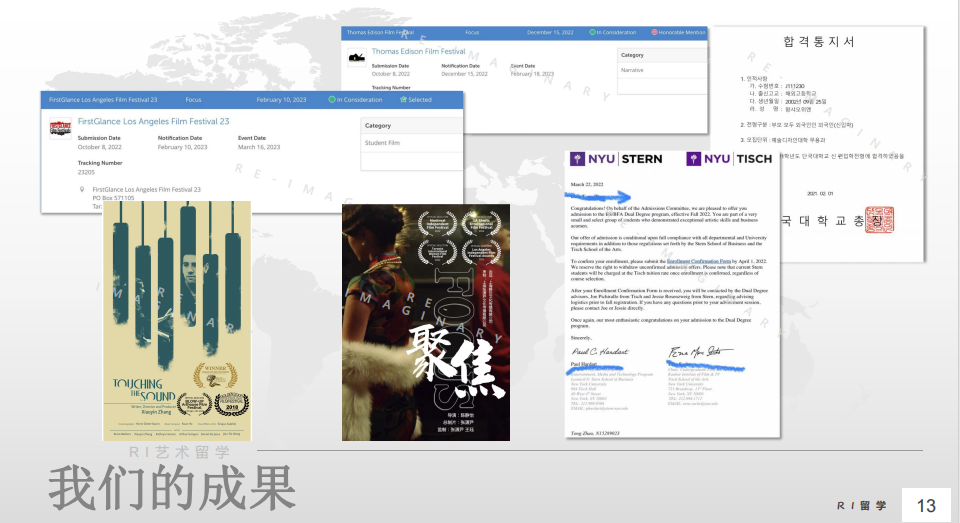The image size is (960, 523).
Task: Open the Thomas Edison Film Festival title link
Action: pos(418,51)
